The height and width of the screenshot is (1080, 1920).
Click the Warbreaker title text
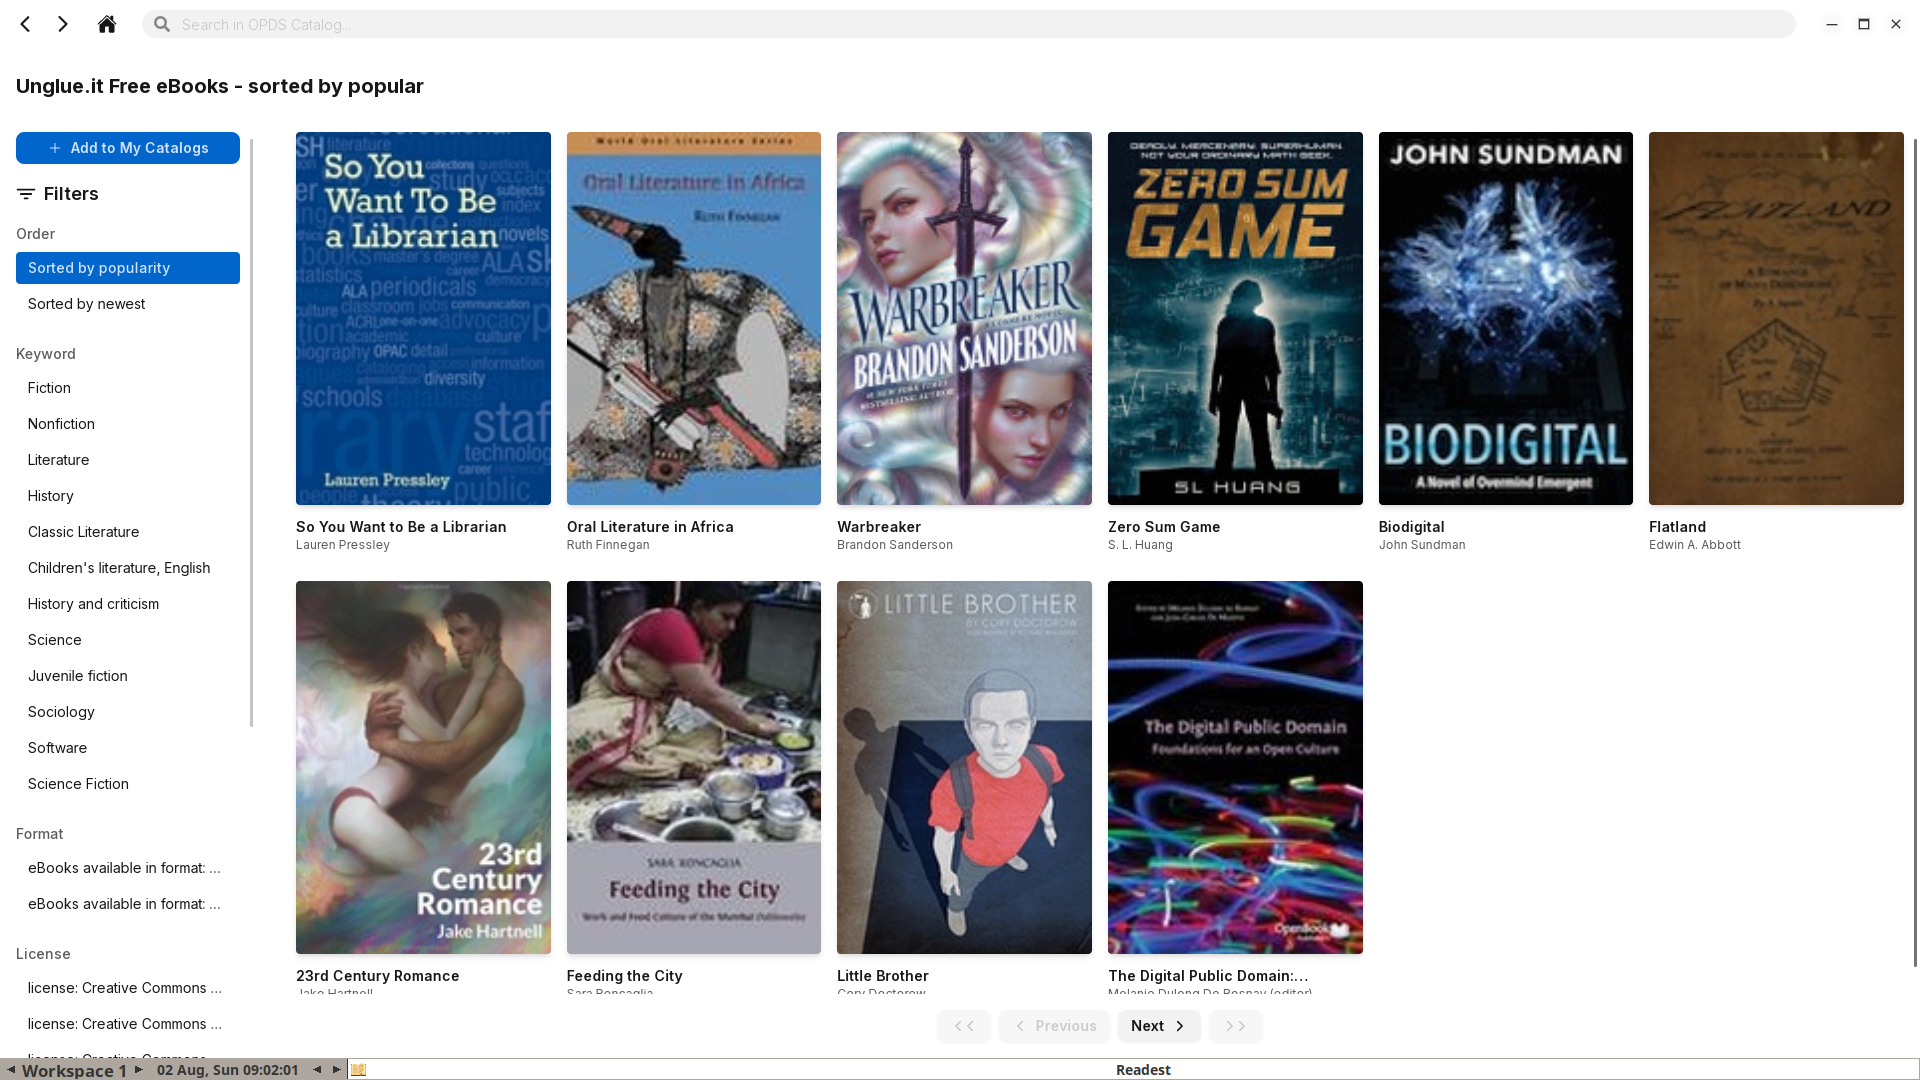879,527
